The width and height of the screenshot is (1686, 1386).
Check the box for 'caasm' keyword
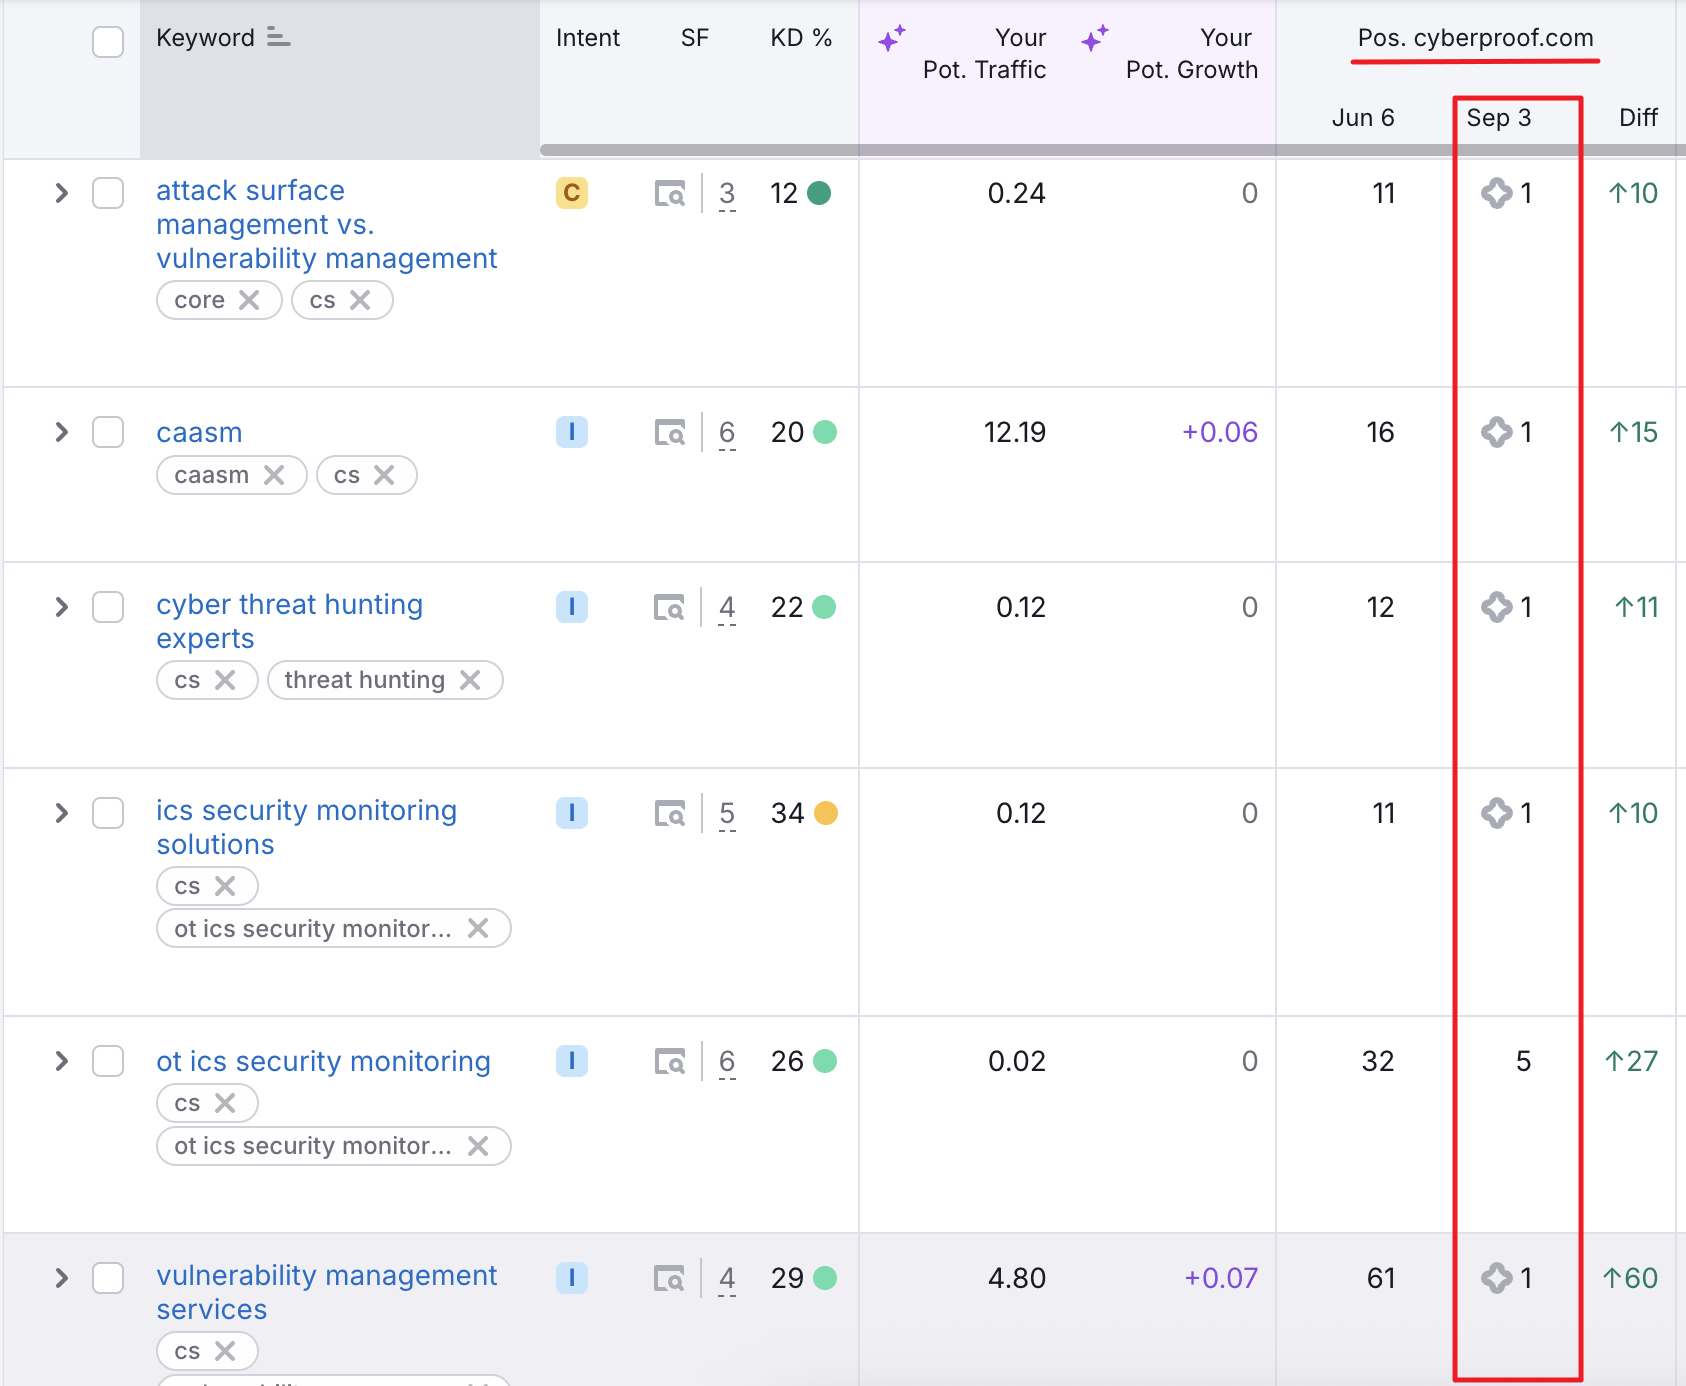tap(108, 432)
